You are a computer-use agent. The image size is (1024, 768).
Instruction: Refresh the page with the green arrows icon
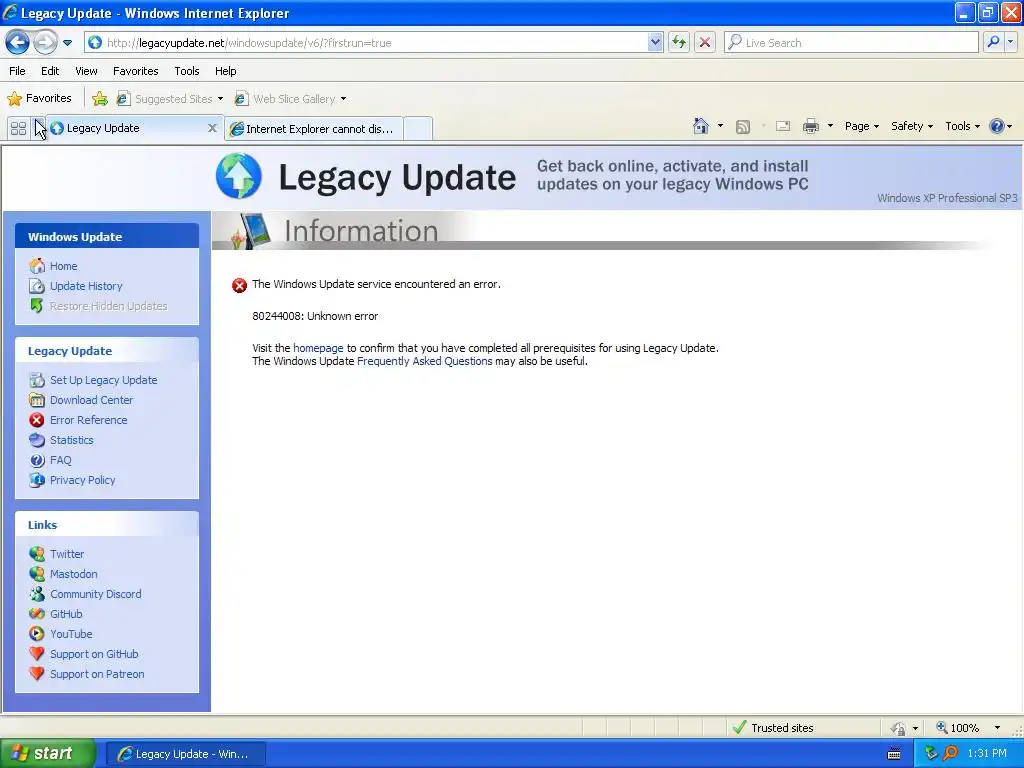pos(679,42)
